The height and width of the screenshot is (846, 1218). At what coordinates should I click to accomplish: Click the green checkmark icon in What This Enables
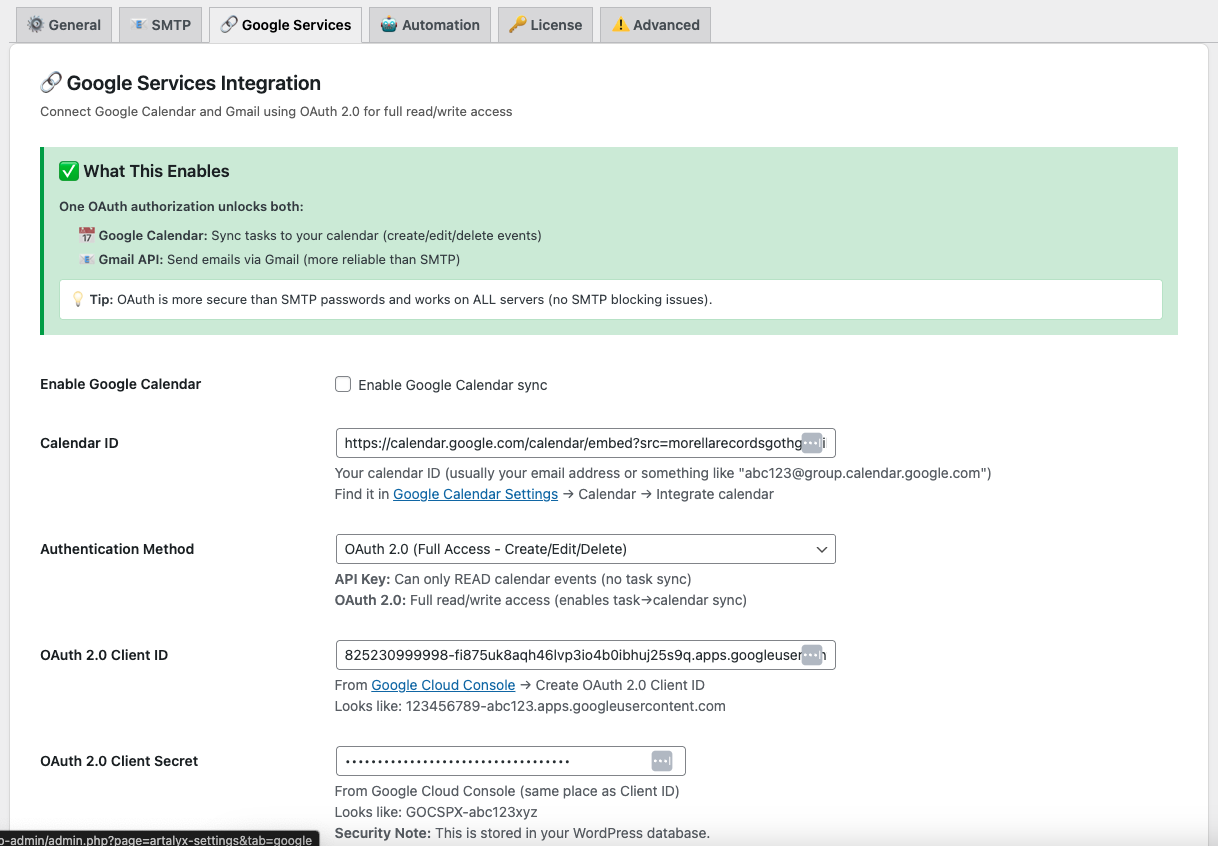69,171
